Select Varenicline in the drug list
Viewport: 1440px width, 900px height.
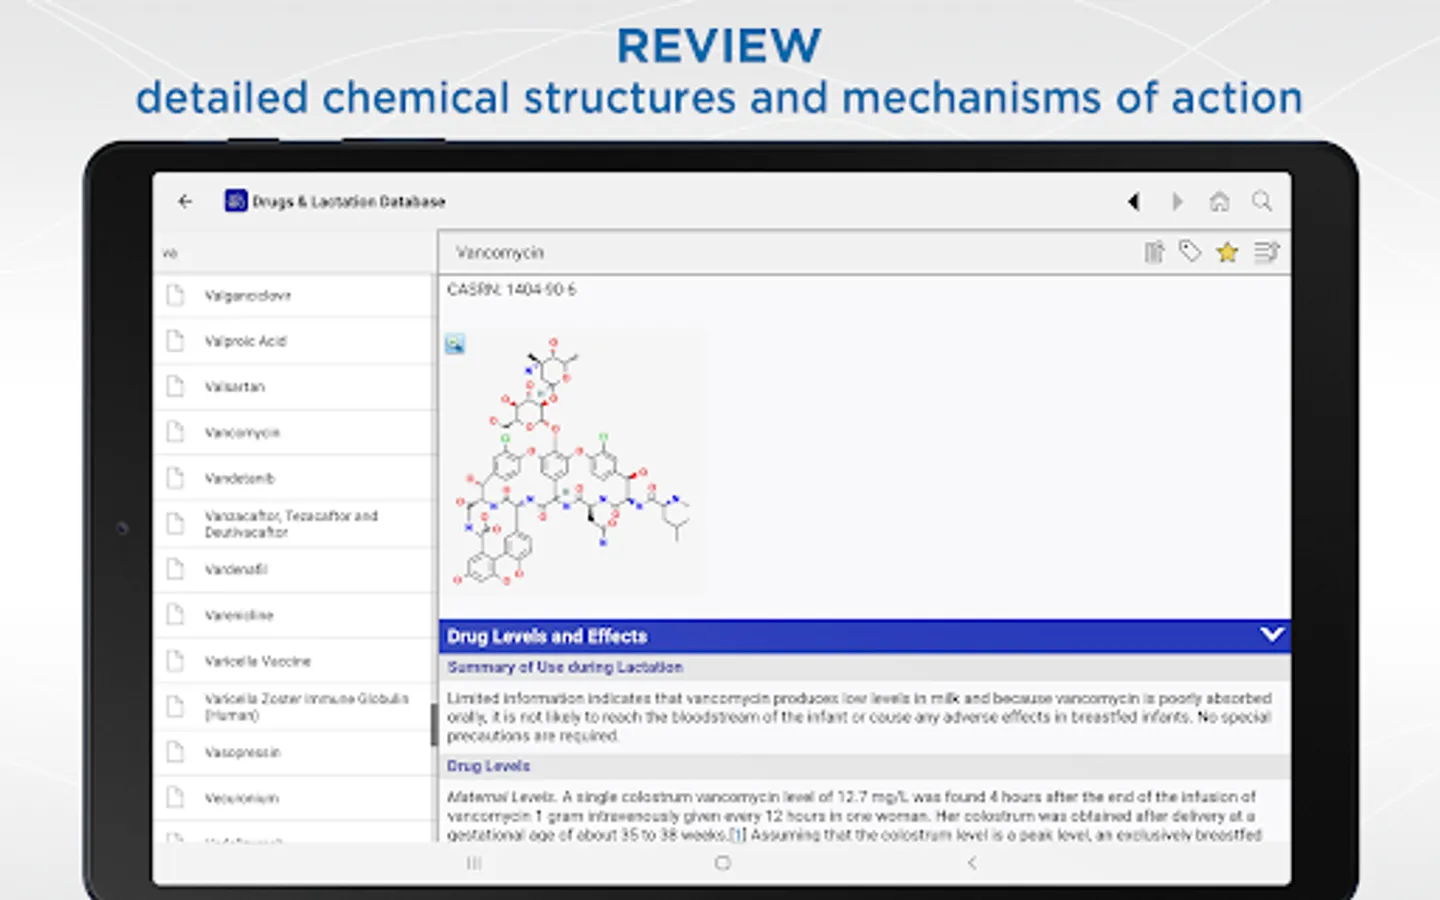point(295,615)
